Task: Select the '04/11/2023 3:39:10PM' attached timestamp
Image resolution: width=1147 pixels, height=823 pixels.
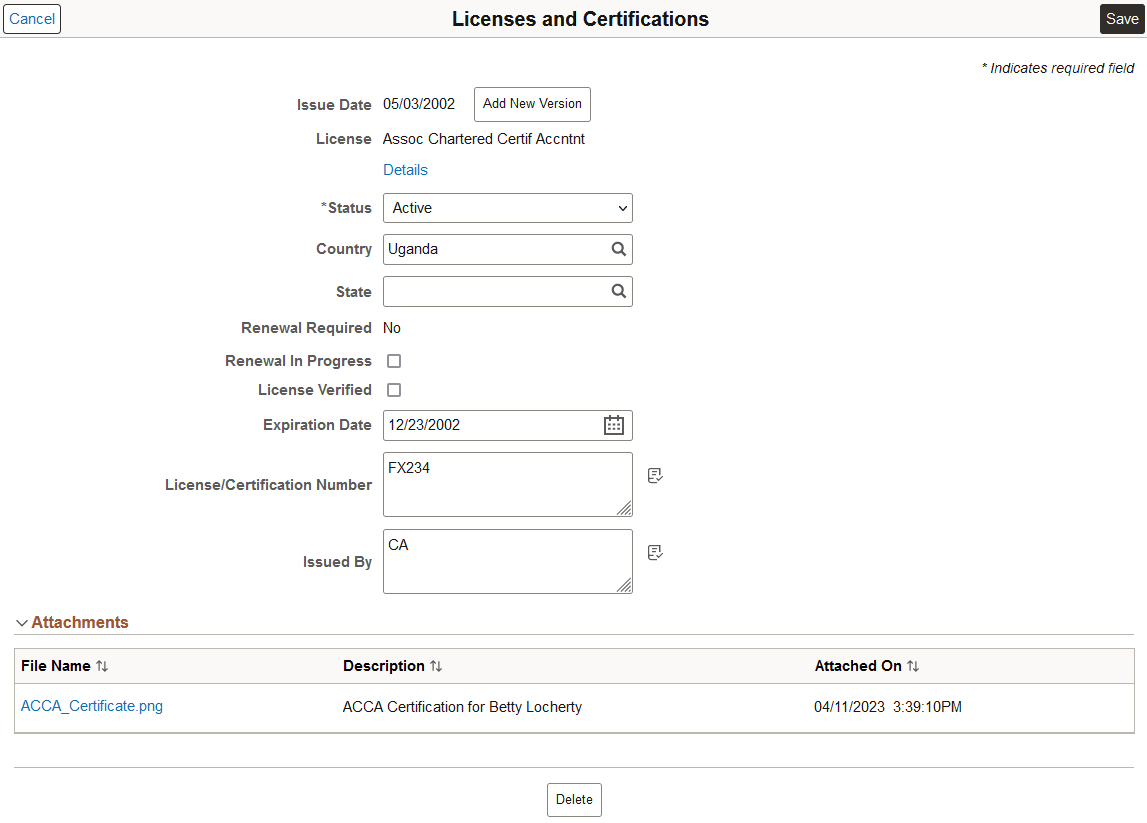Action: tap(888, 707)
